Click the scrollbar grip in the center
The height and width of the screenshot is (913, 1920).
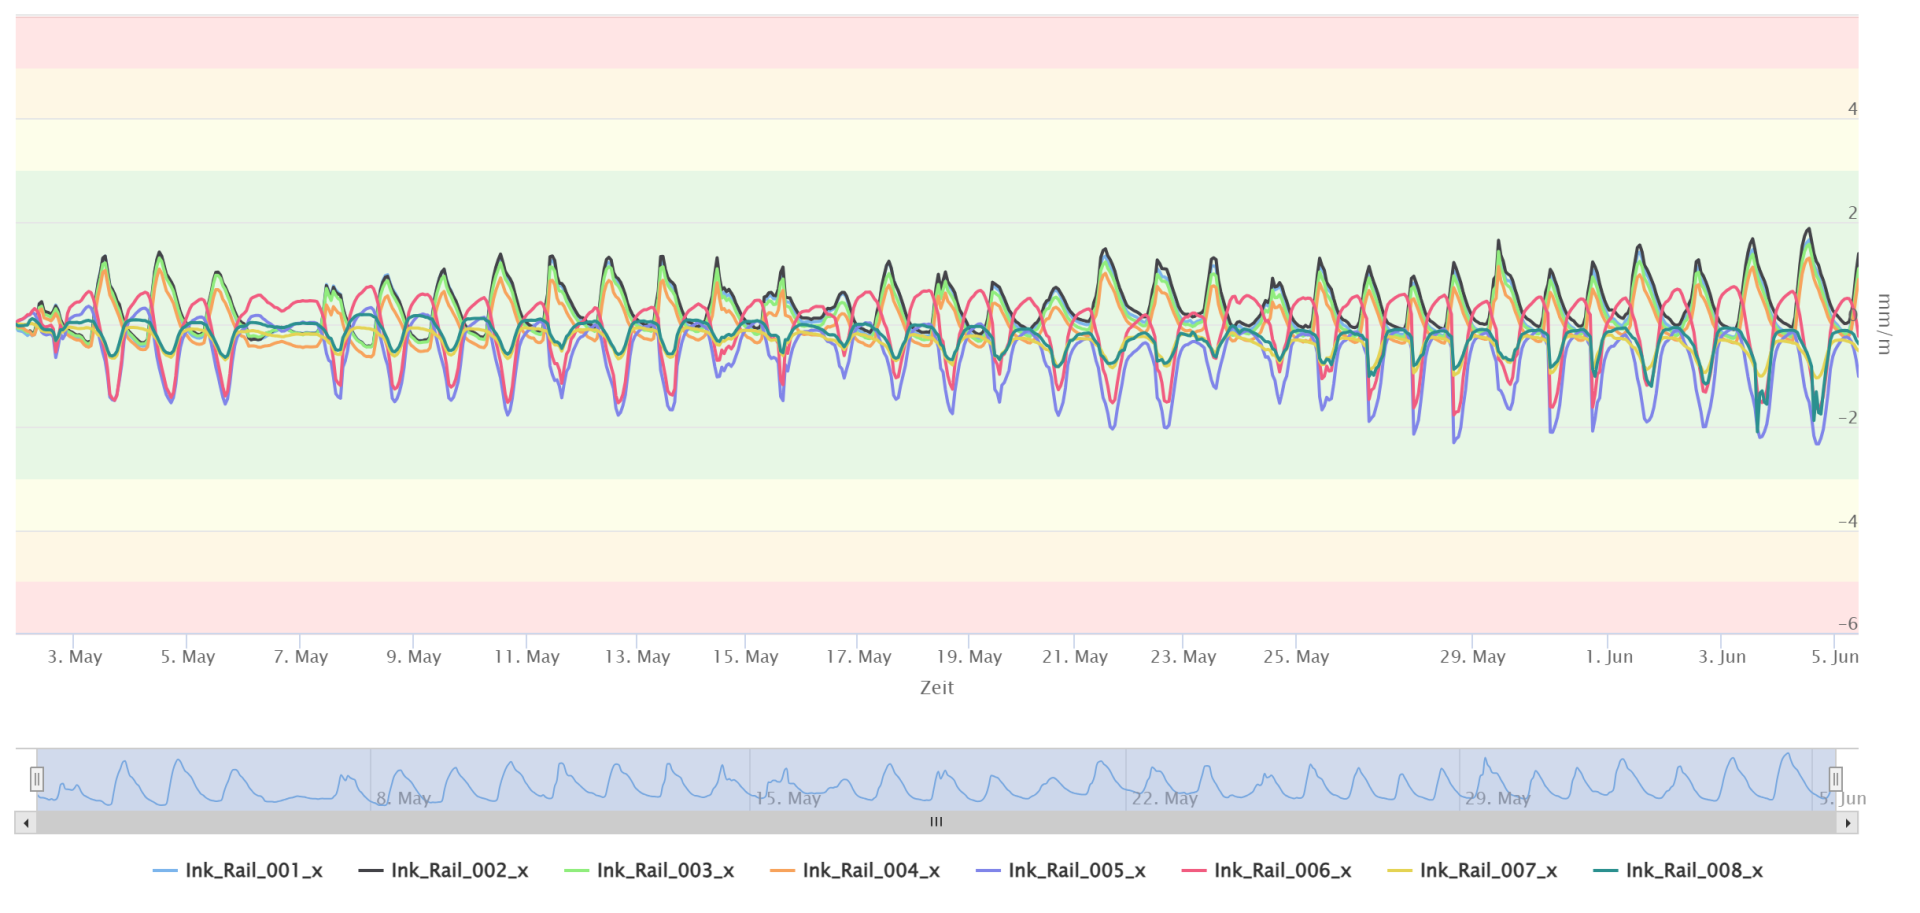point(936,823)
